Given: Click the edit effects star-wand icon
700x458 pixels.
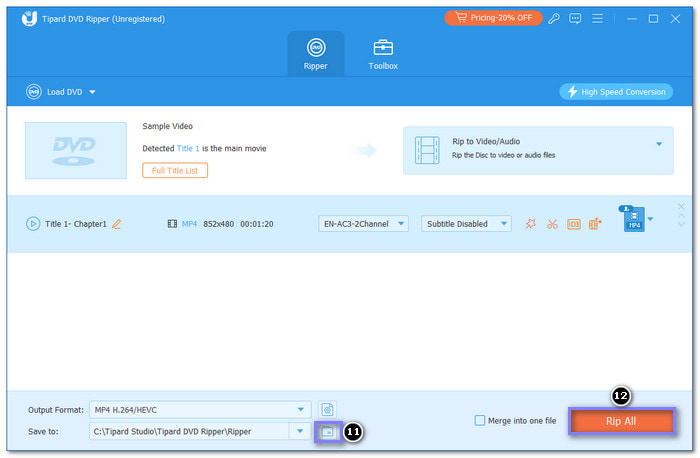Looking at the screenshot, I should point(530,224).
